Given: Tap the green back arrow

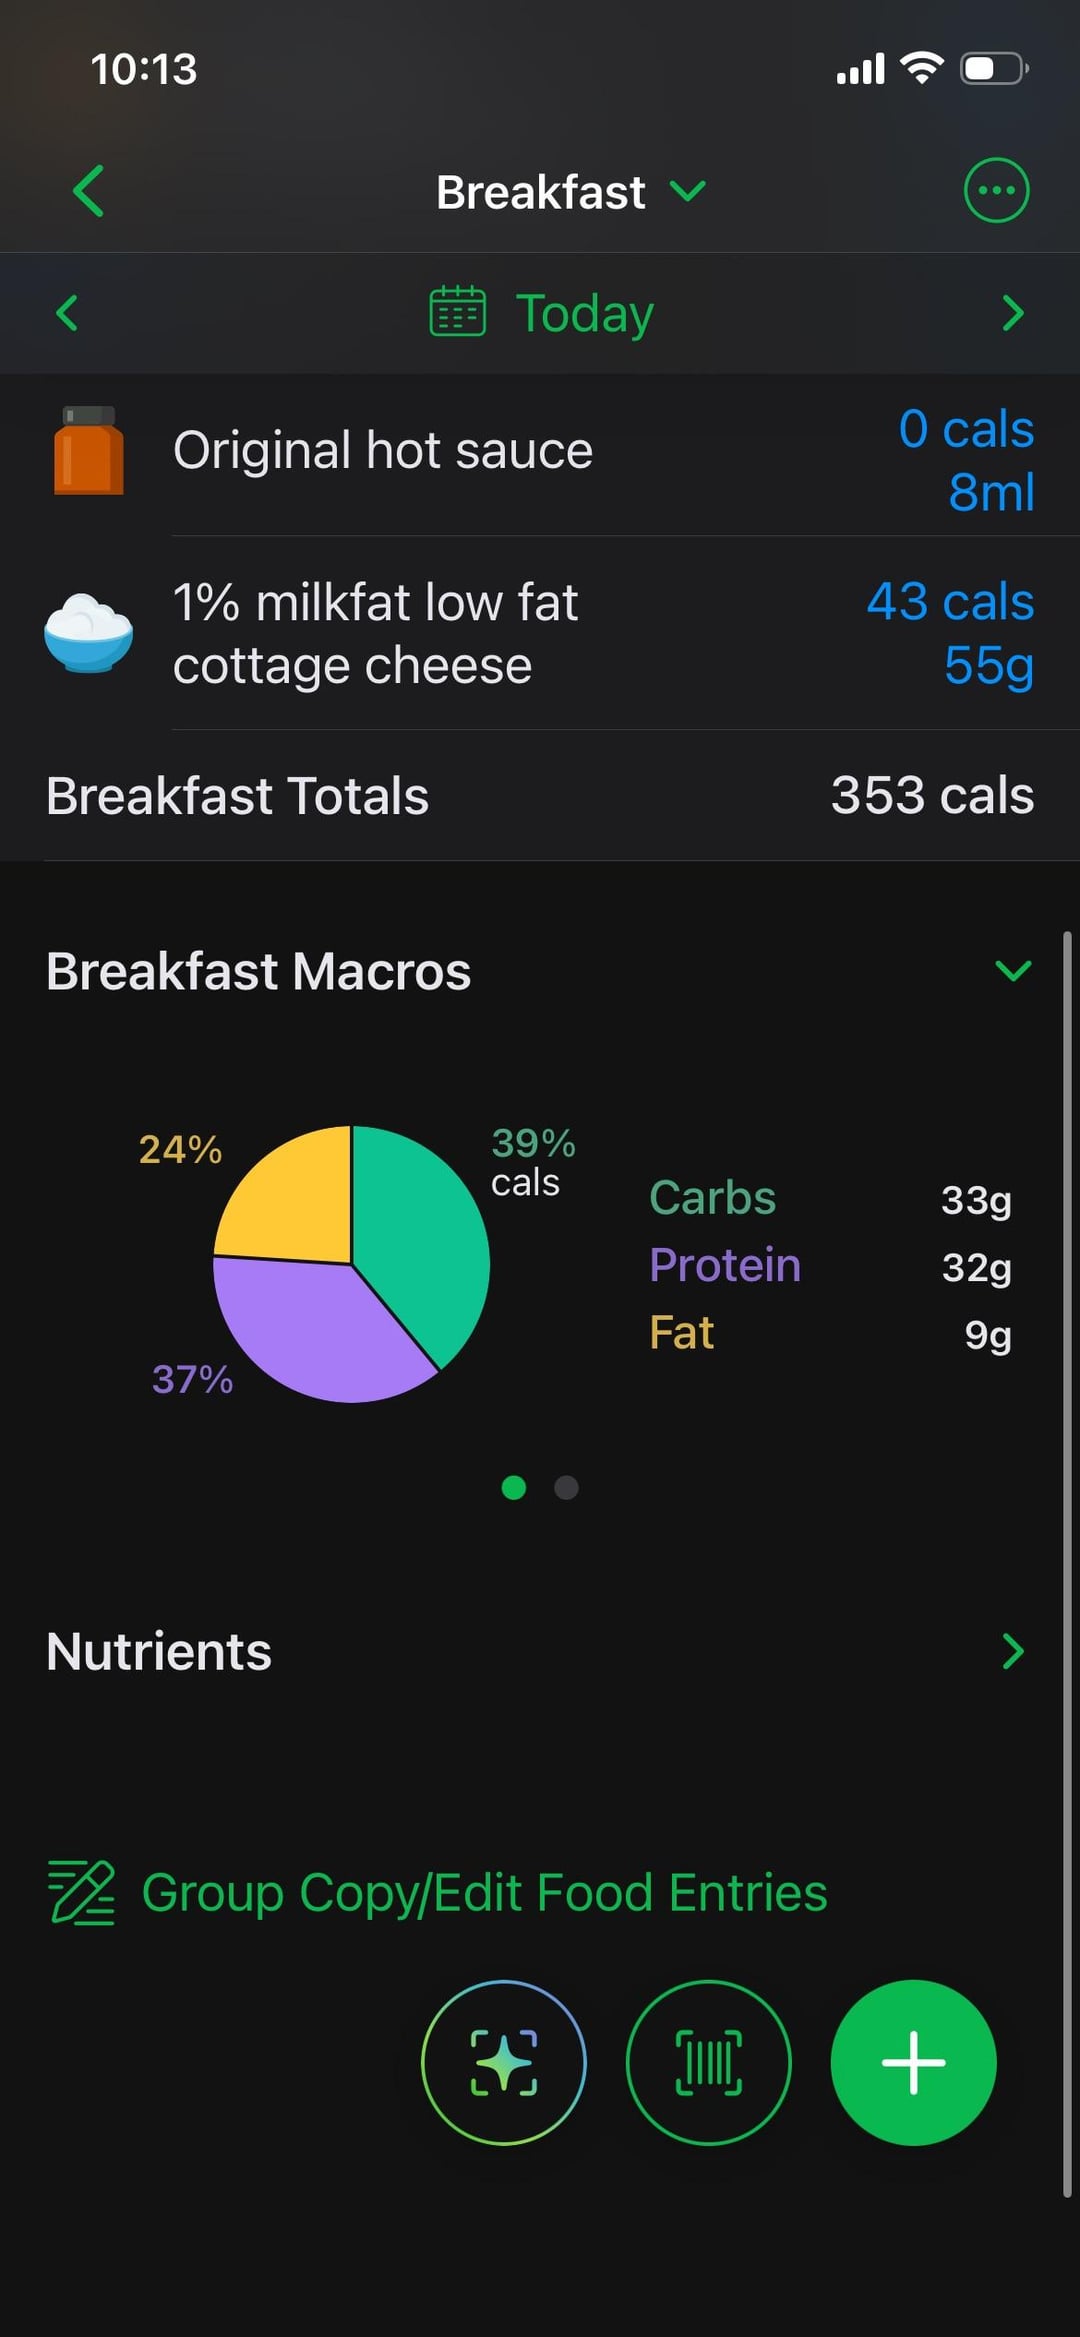Looking at the screenshot, I should tap(89, 191).
